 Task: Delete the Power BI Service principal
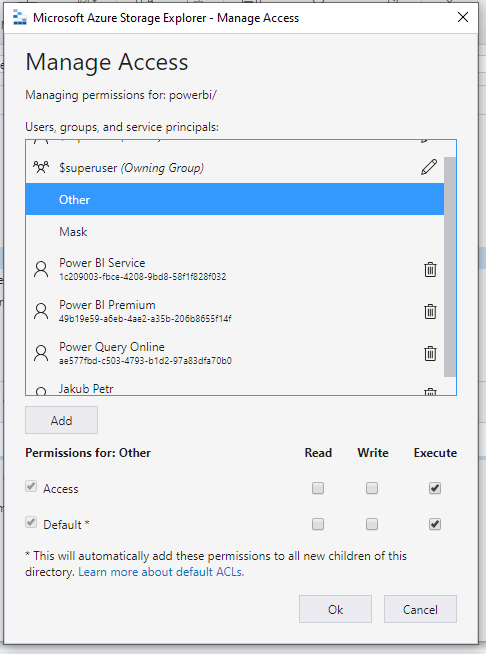point(430,269)
